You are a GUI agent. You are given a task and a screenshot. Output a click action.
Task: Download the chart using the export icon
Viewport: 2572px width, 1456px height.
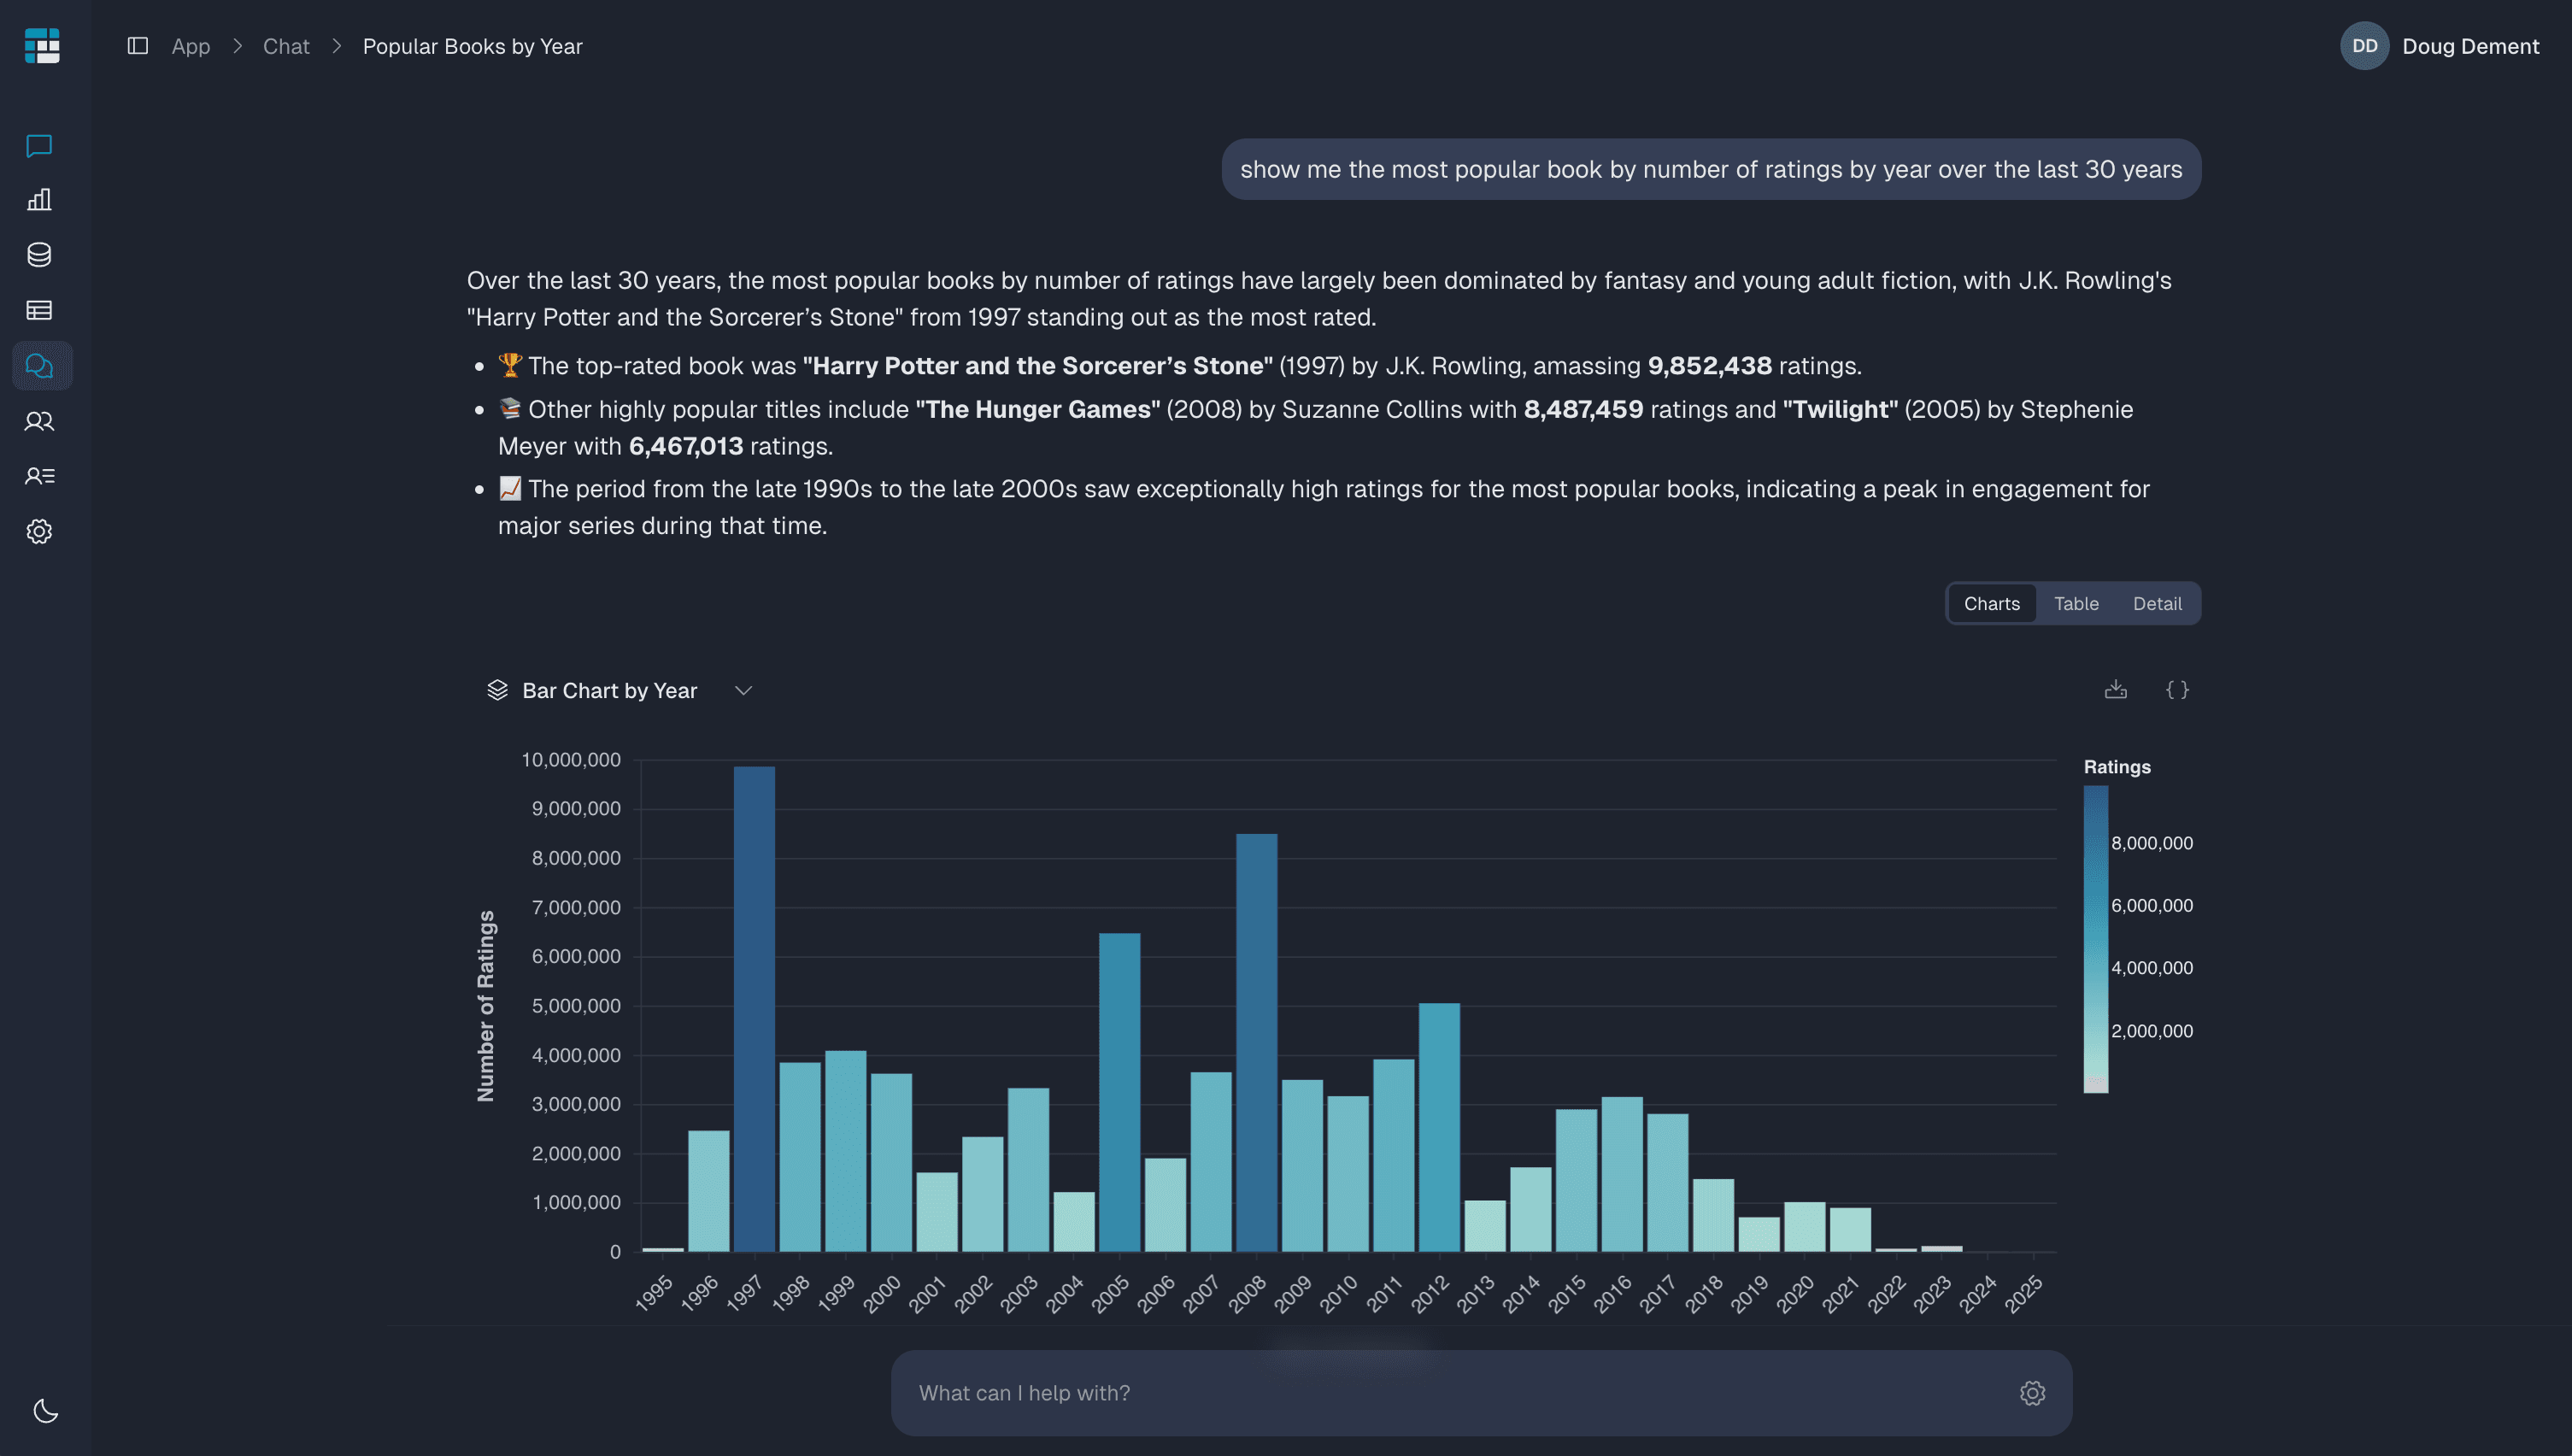tap(2116, 690)
